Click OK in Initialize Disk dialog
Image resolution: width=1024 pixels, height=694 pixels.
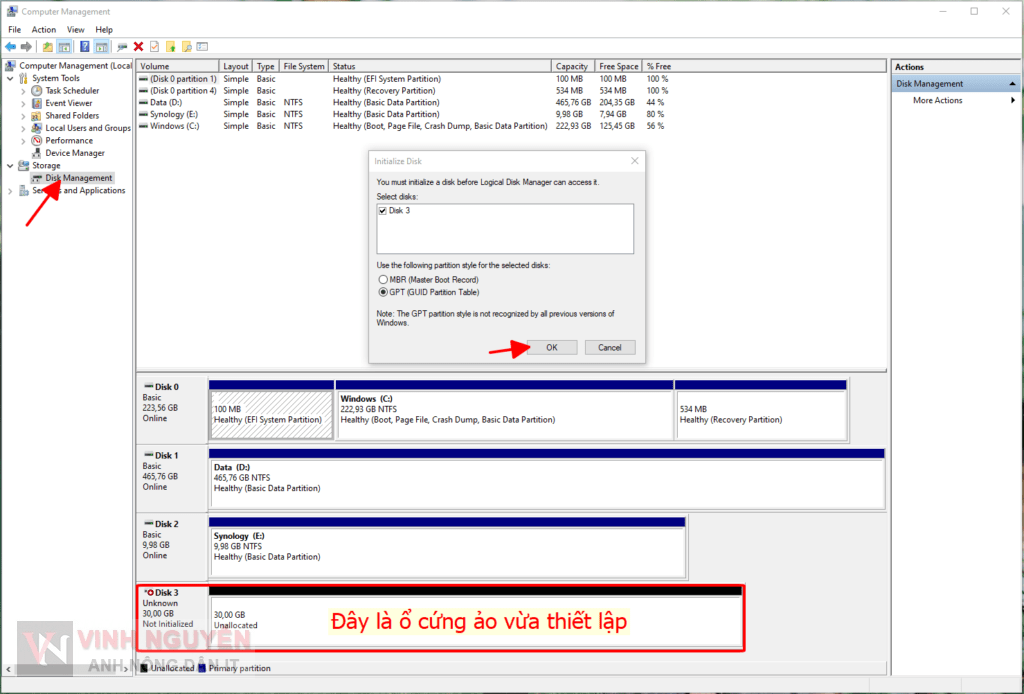click(552, 347)
